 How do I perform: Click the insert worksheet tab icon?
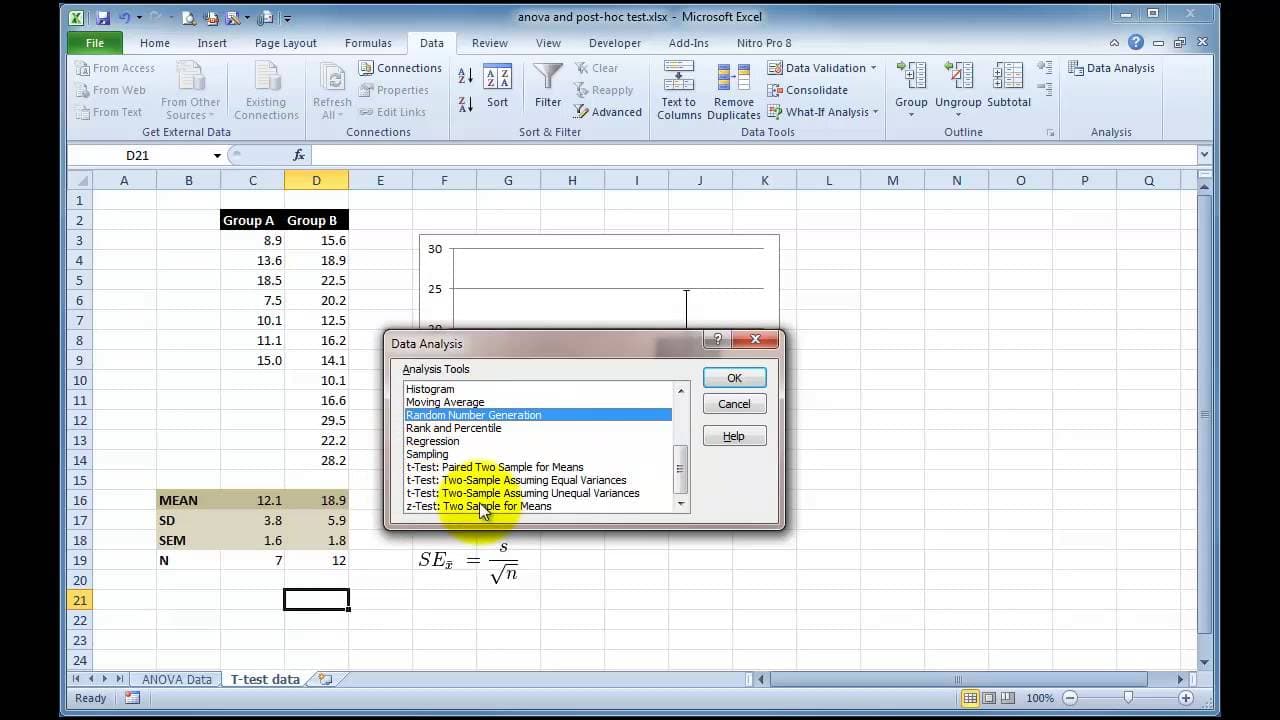point(324,679)
